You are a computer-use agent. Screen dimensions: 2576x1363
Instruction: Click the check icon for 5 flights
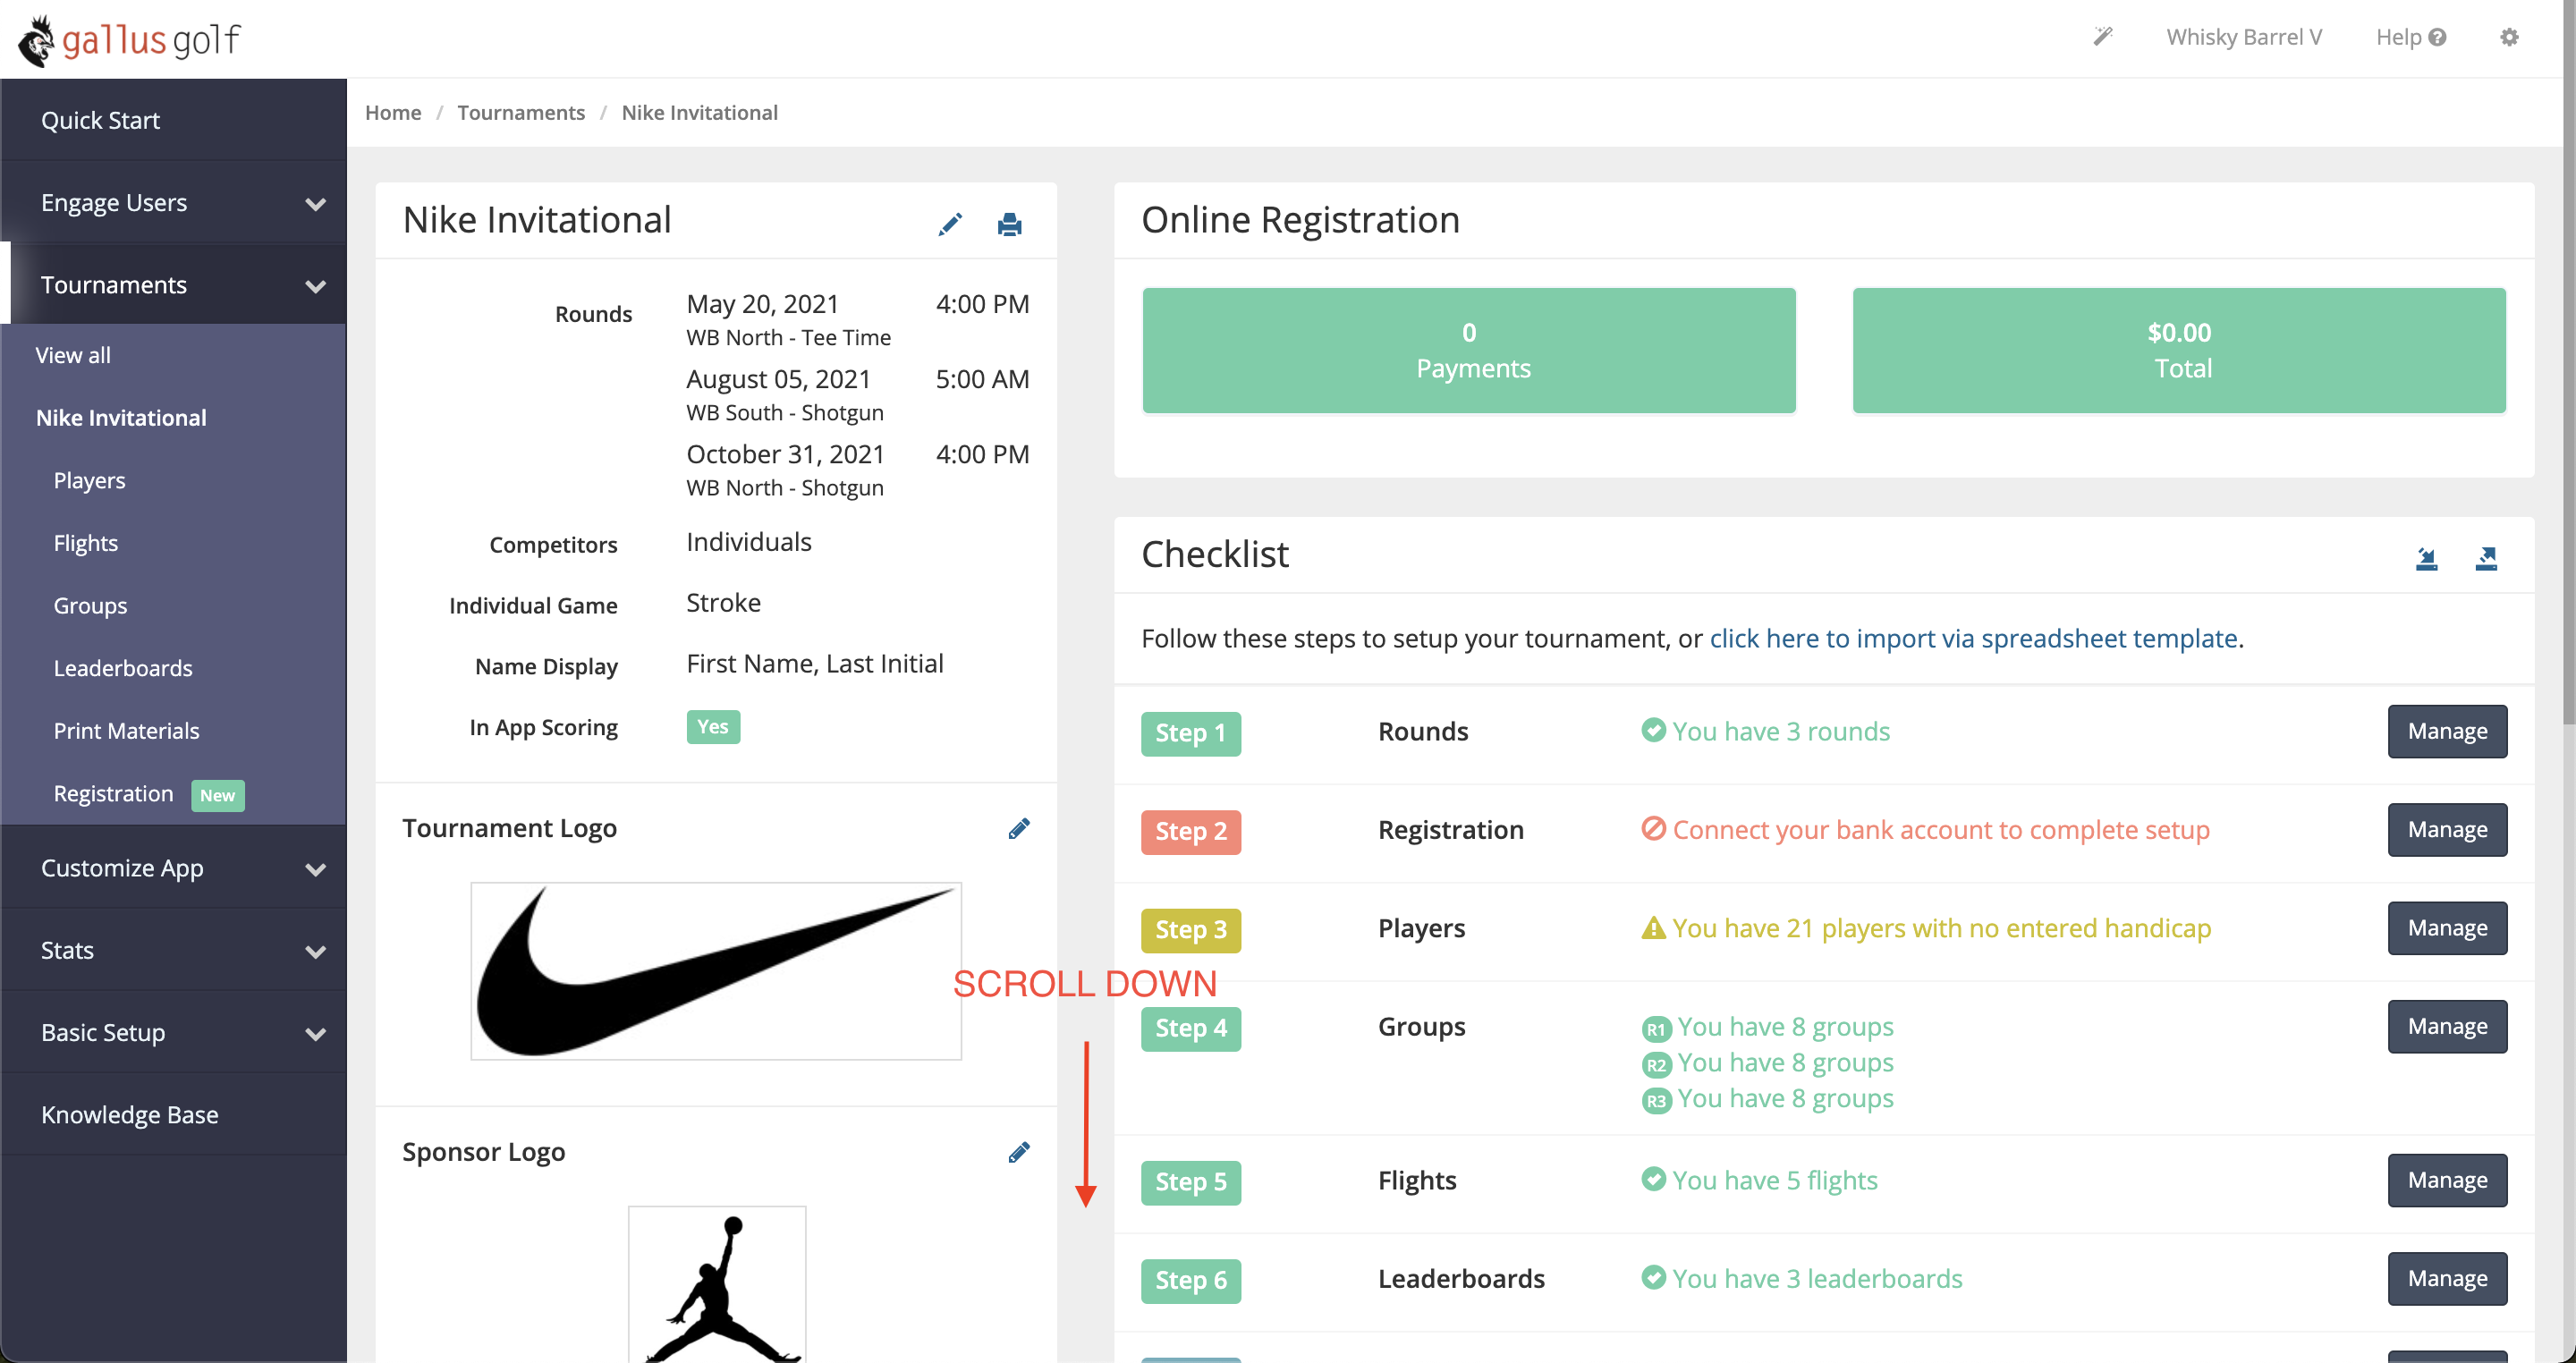[1653, 1179]
